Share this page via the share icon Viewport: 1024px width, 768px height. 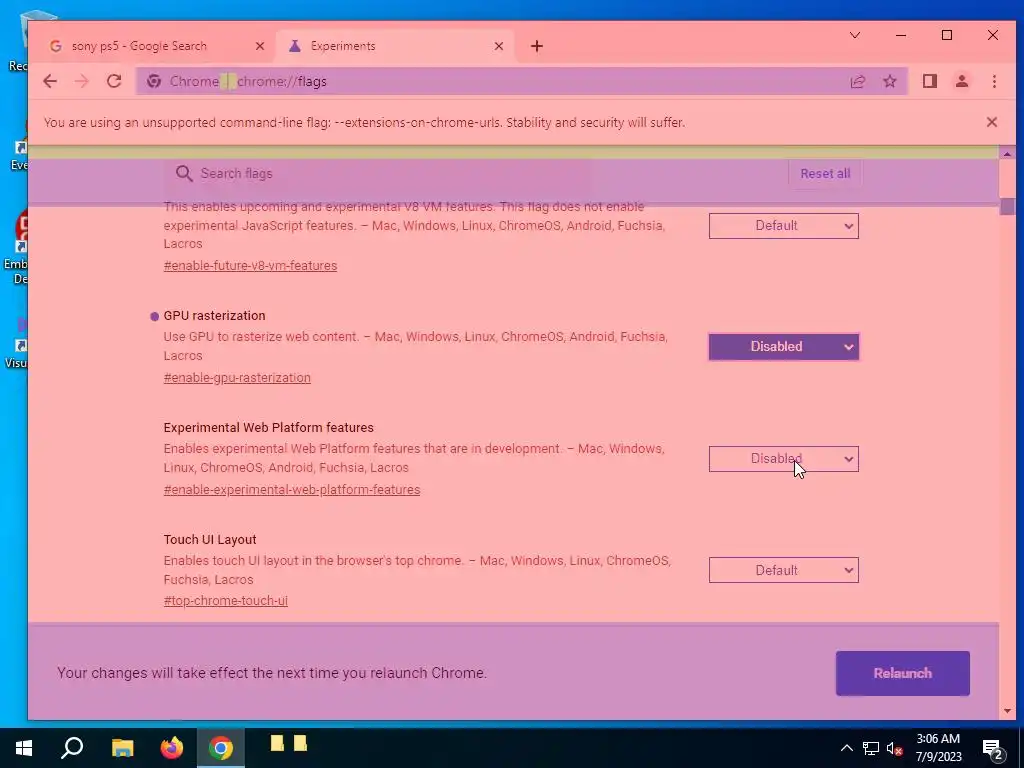pos(857,81)
